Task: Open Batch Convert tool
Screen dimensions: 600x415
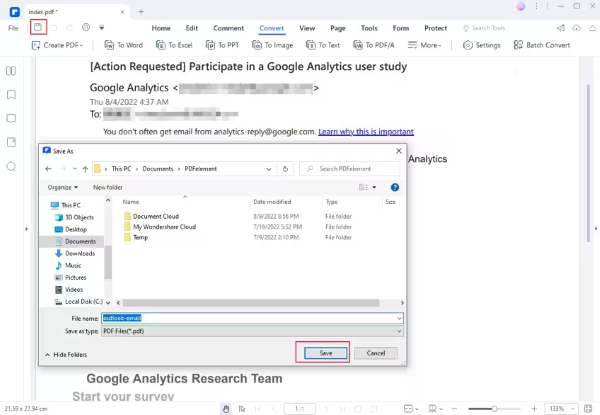Action: [x=543, y=45]
